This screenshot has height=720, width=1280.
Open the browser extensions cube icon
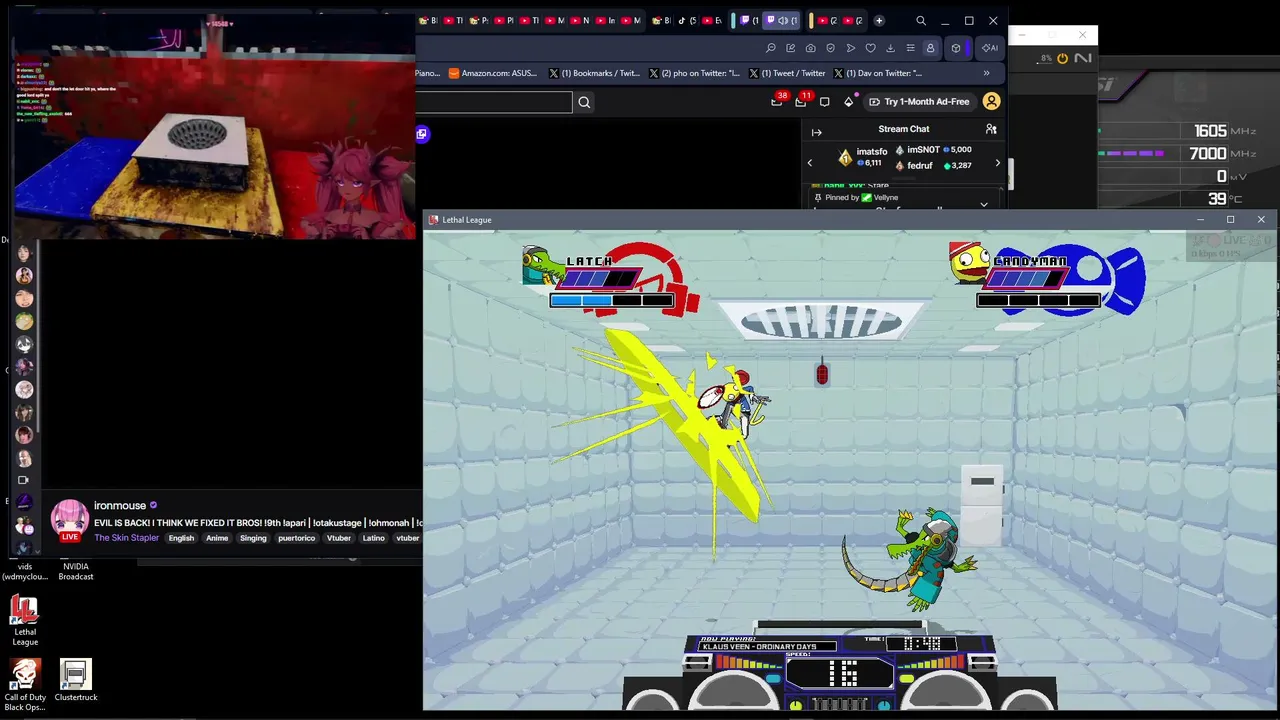tap(956, 48)
